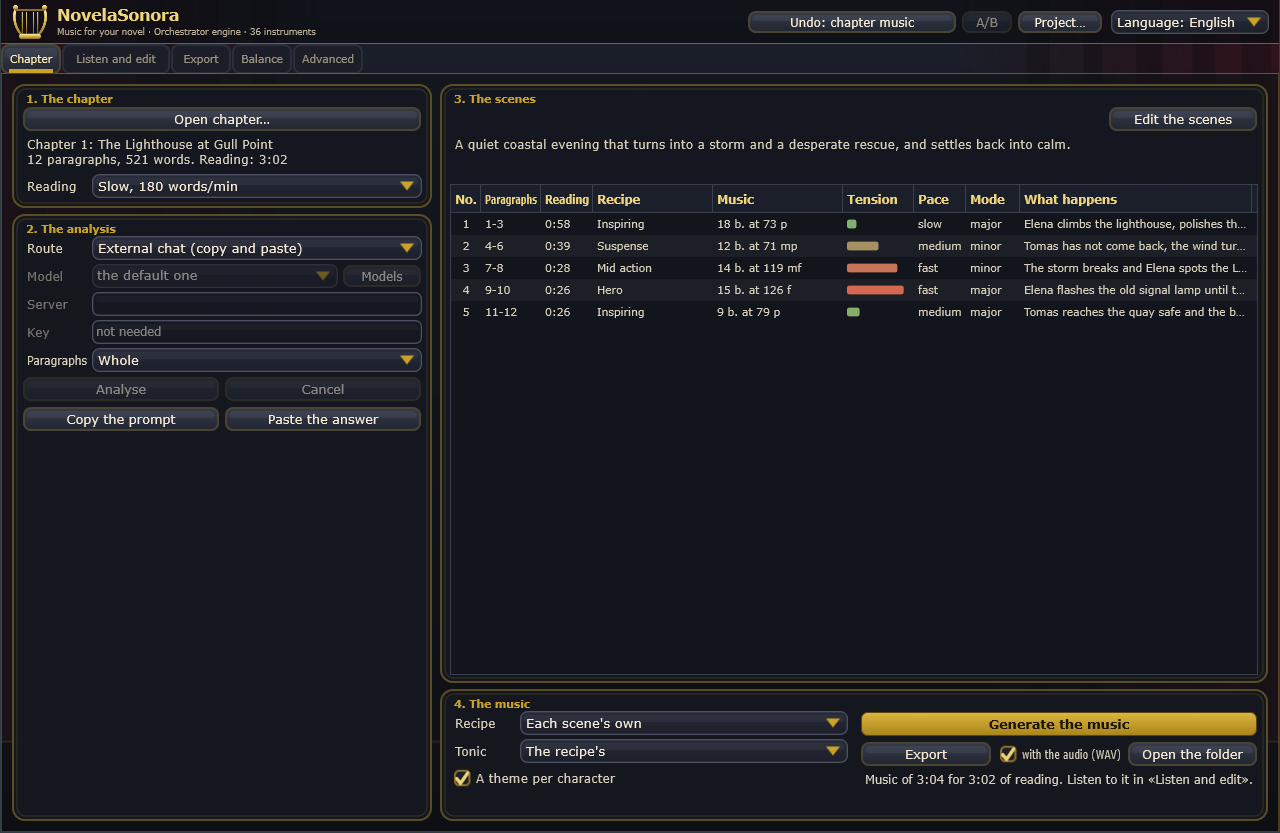Click the tension bar of the Suspense scene
Screen dimensions: 1280x833
point(862,246)
